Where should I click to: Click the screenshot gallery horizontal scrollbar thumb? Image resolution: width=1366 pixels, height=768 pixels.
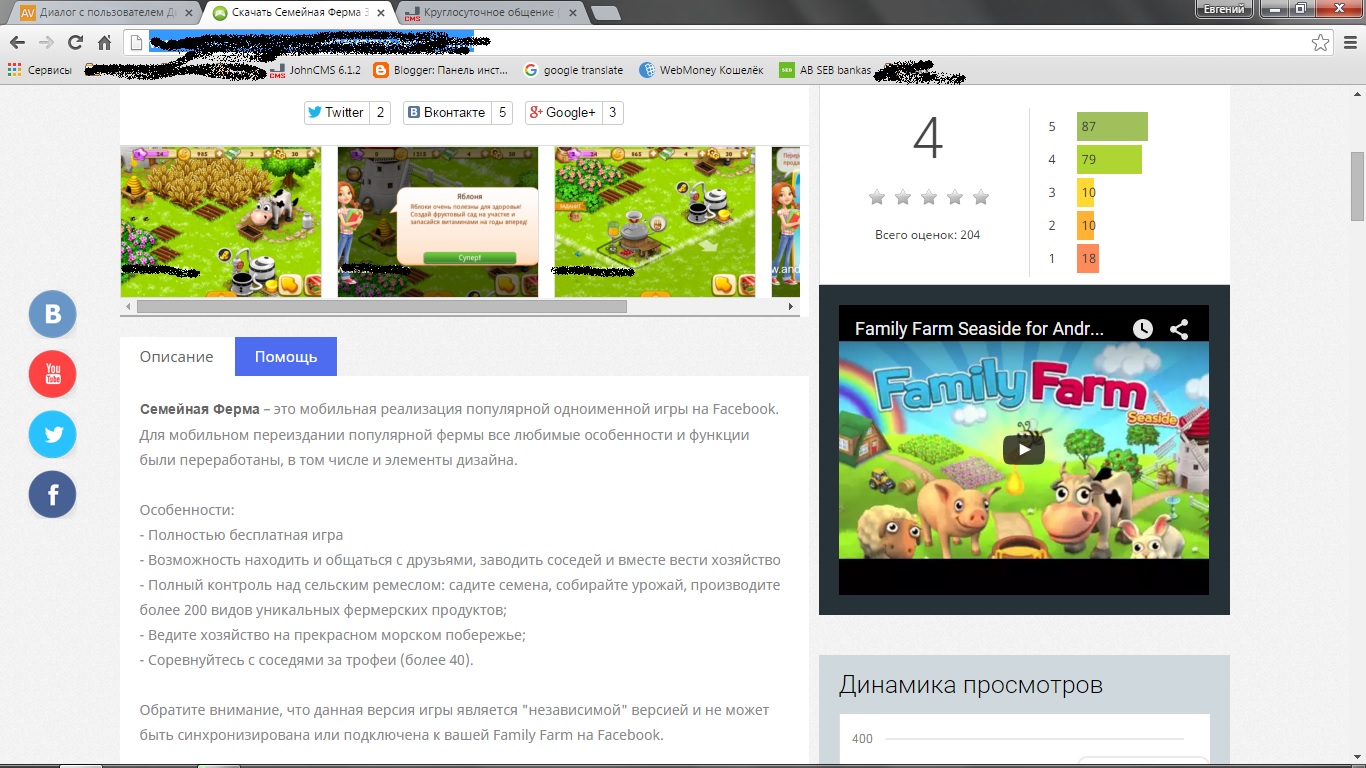pyautogui.click(x=382, y=307)
